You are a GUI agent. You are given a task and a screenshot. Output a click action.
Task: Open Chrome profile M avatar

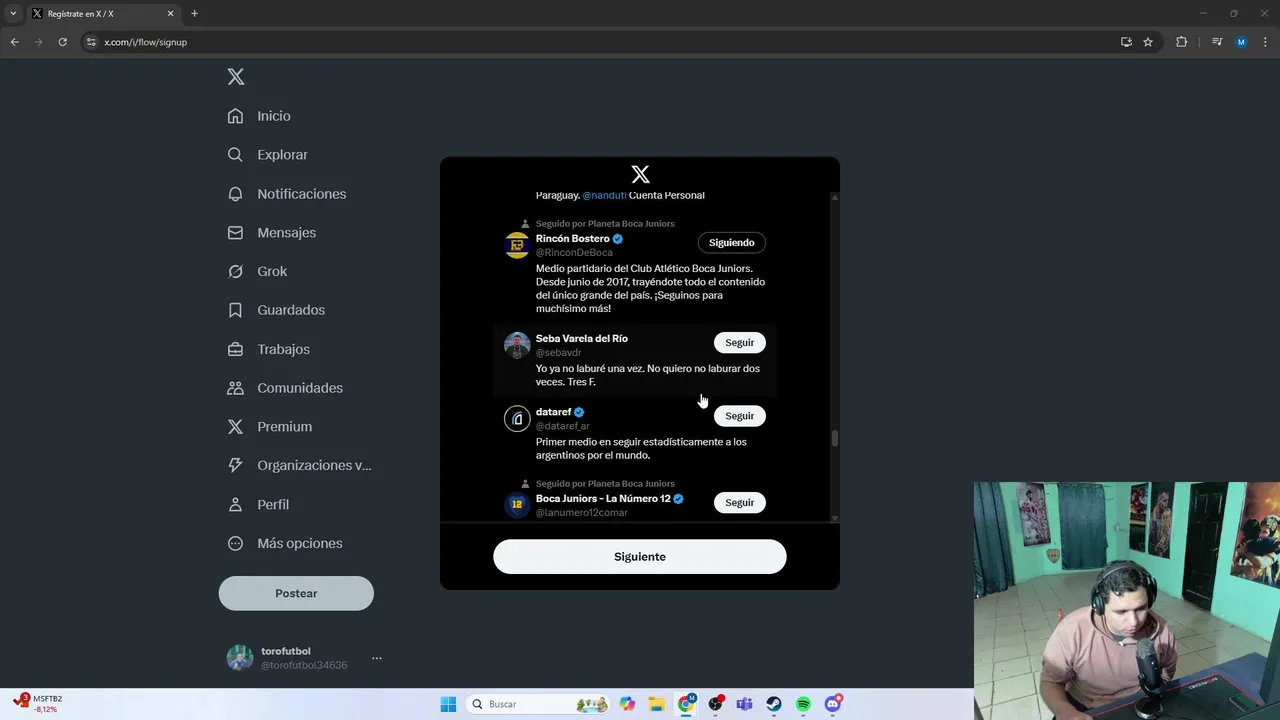(x=1241, y=42)
